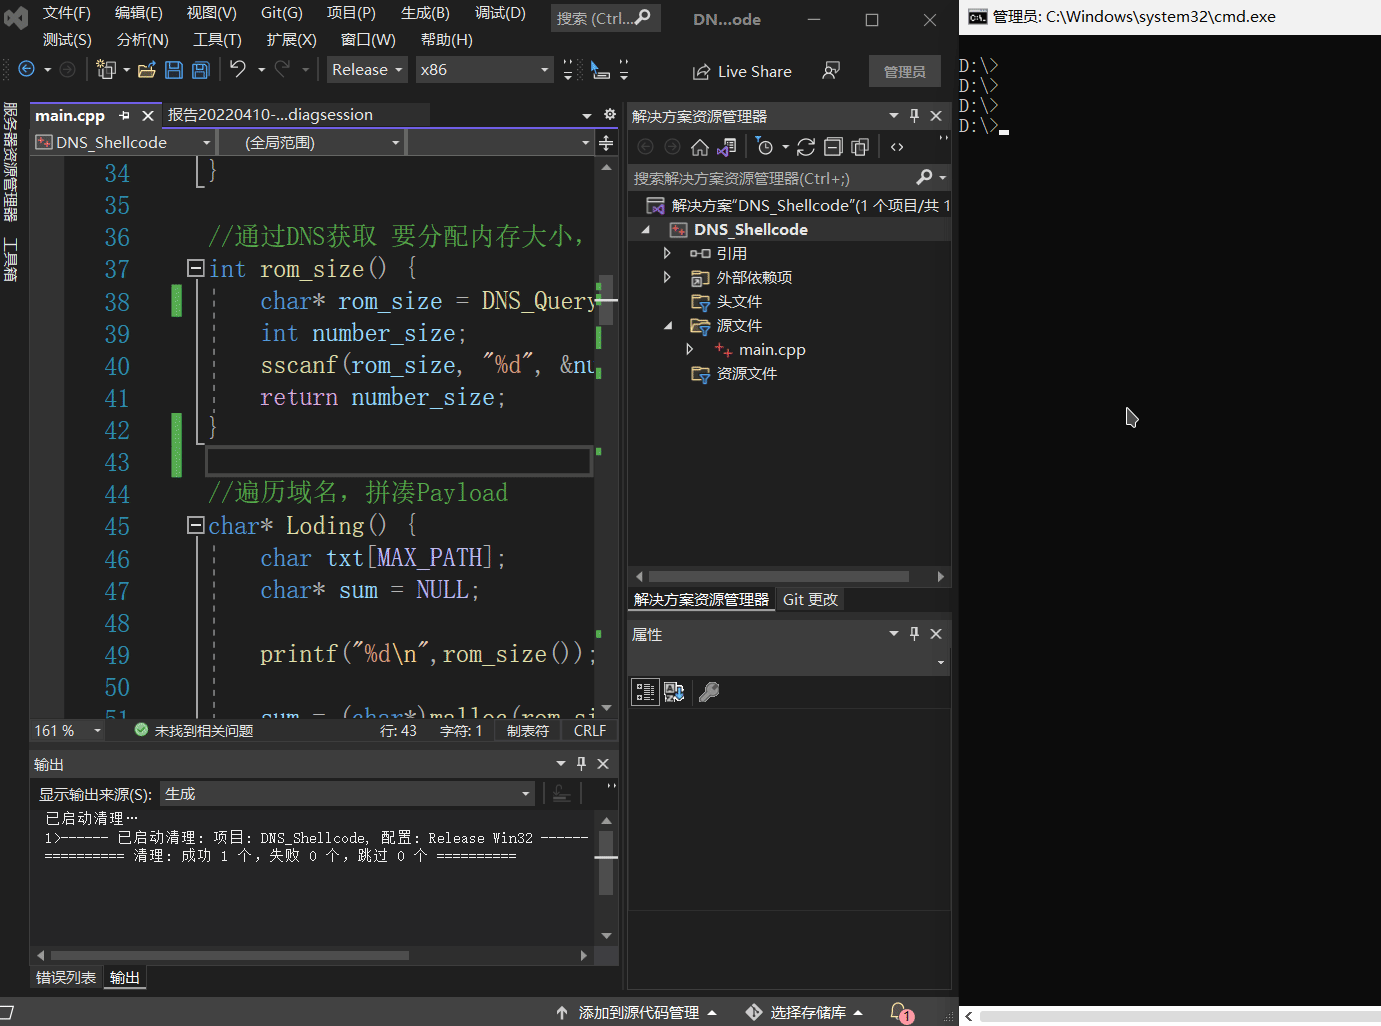1381x1026 pixels.
Task: Collapse all items in Solution Explorer
Action: coord(833,147)
